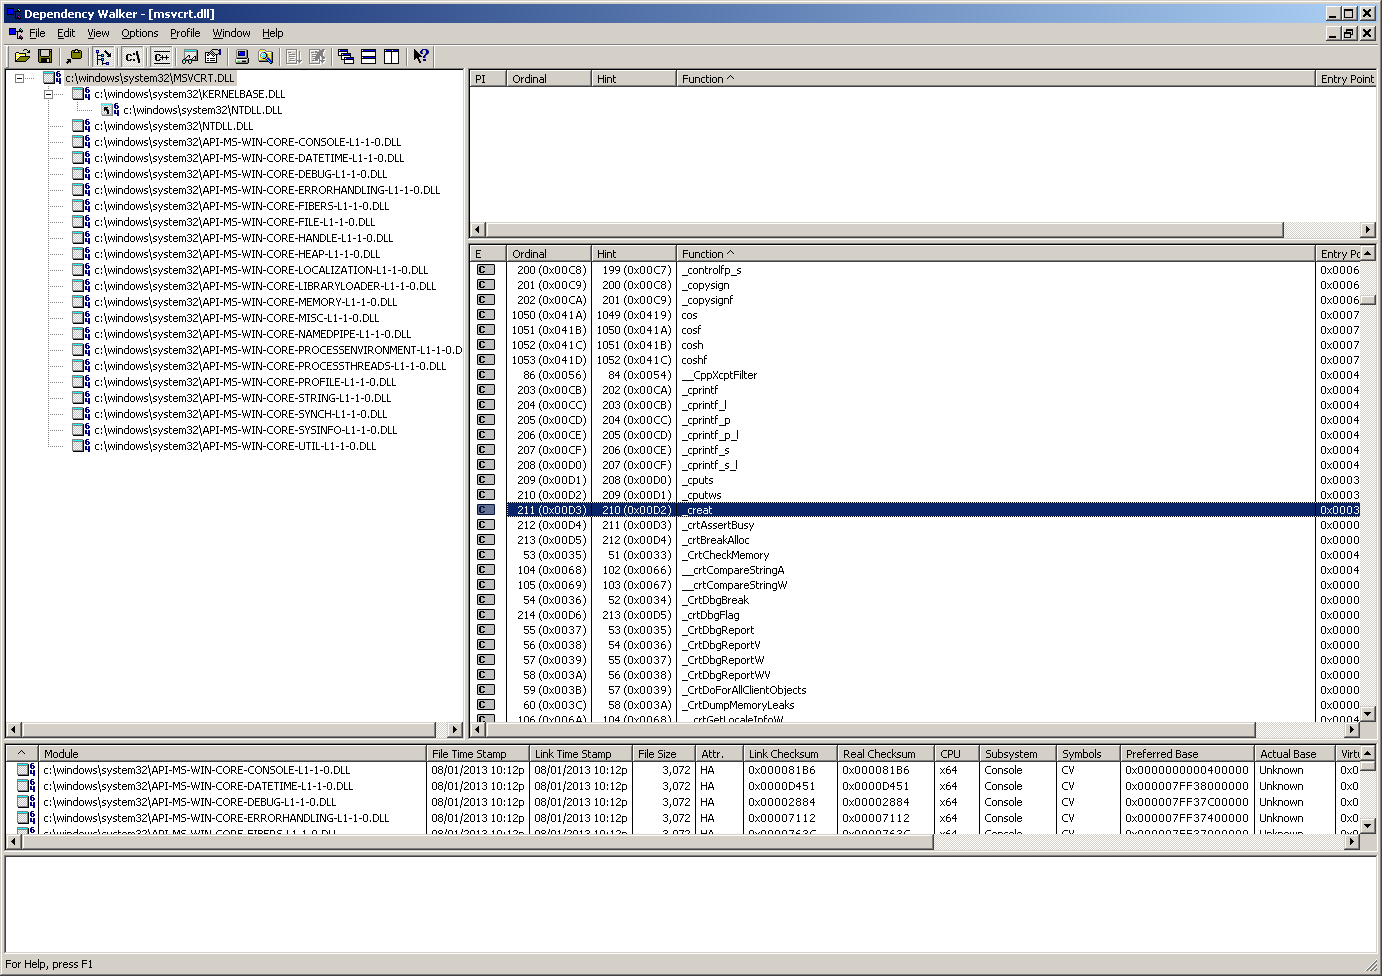Sort the import list by the Function column
Viewport: 1382px width, 976px height.
[996, 79]
